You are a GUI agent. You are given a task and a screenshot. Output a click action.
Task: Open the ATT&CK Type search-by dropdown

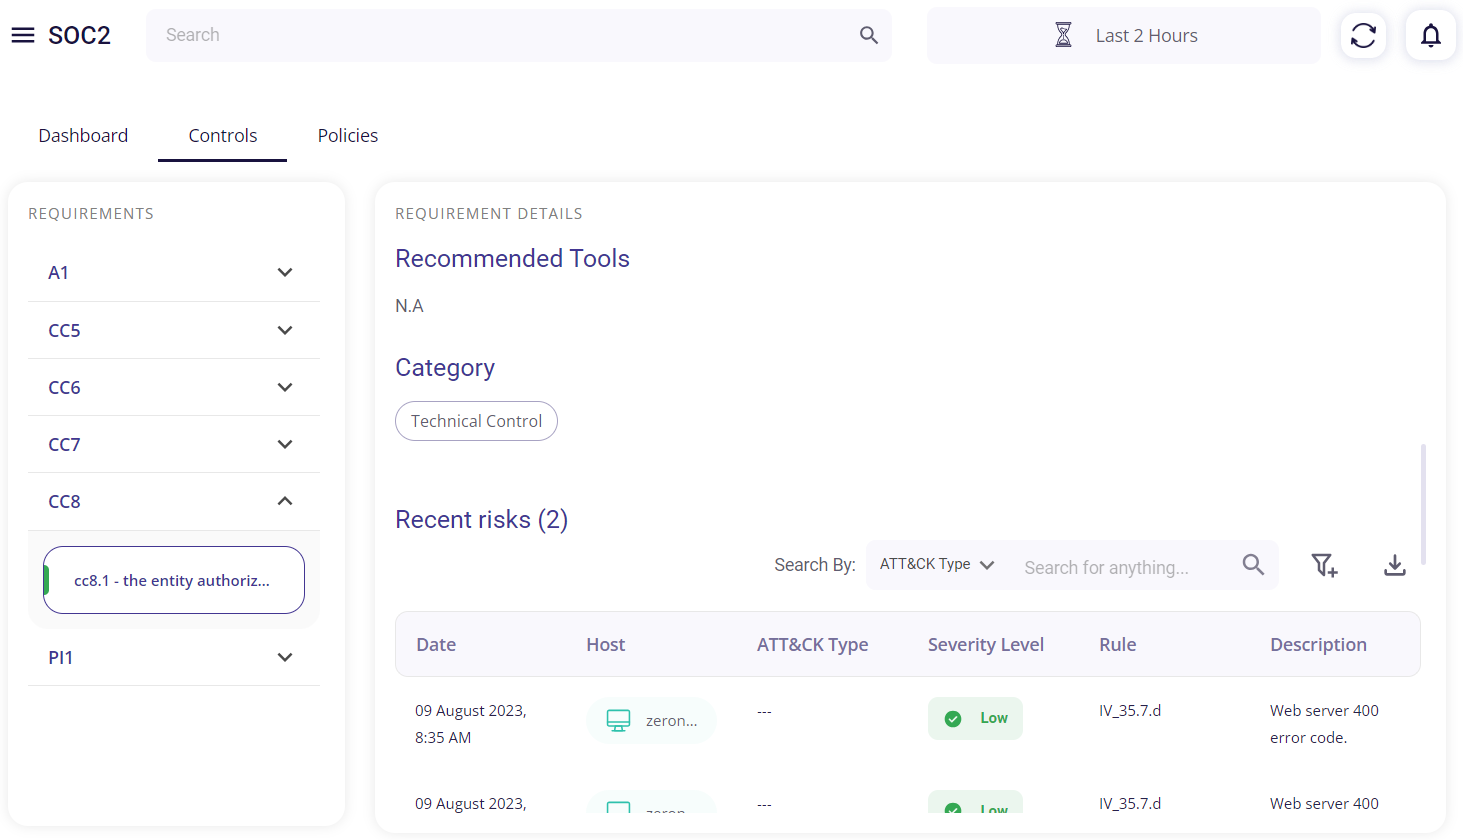[937, 565]
